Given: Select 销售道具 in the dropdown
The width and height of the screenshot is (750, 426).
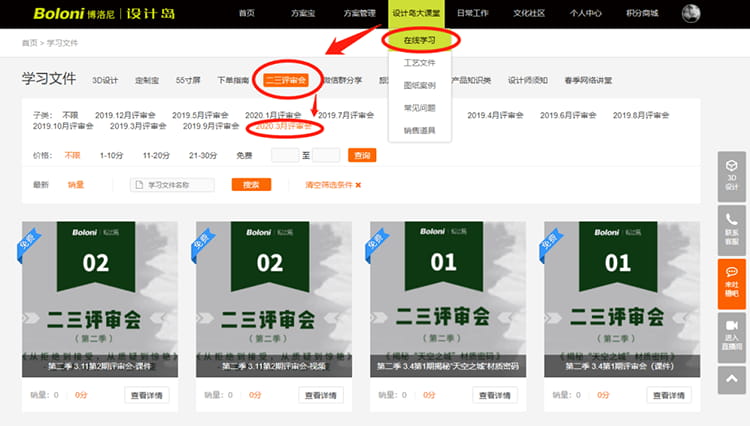Looking at the screenshot, I should 419,130.
